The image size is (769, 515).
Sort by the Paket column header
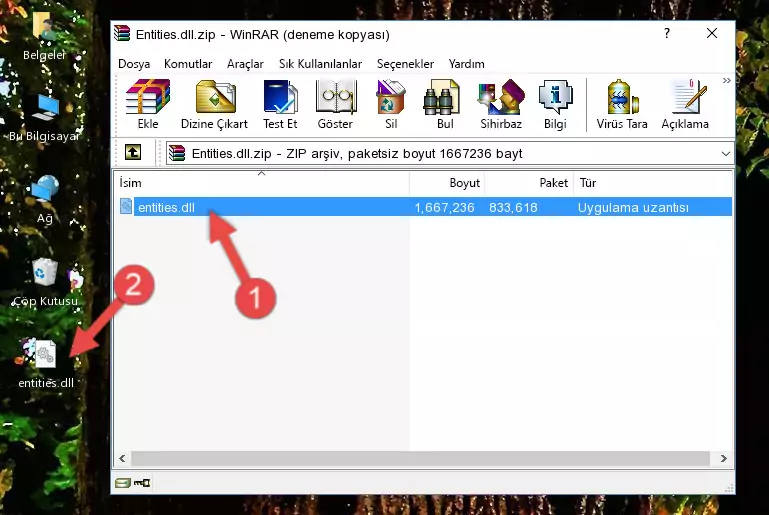tap(529, 183)
